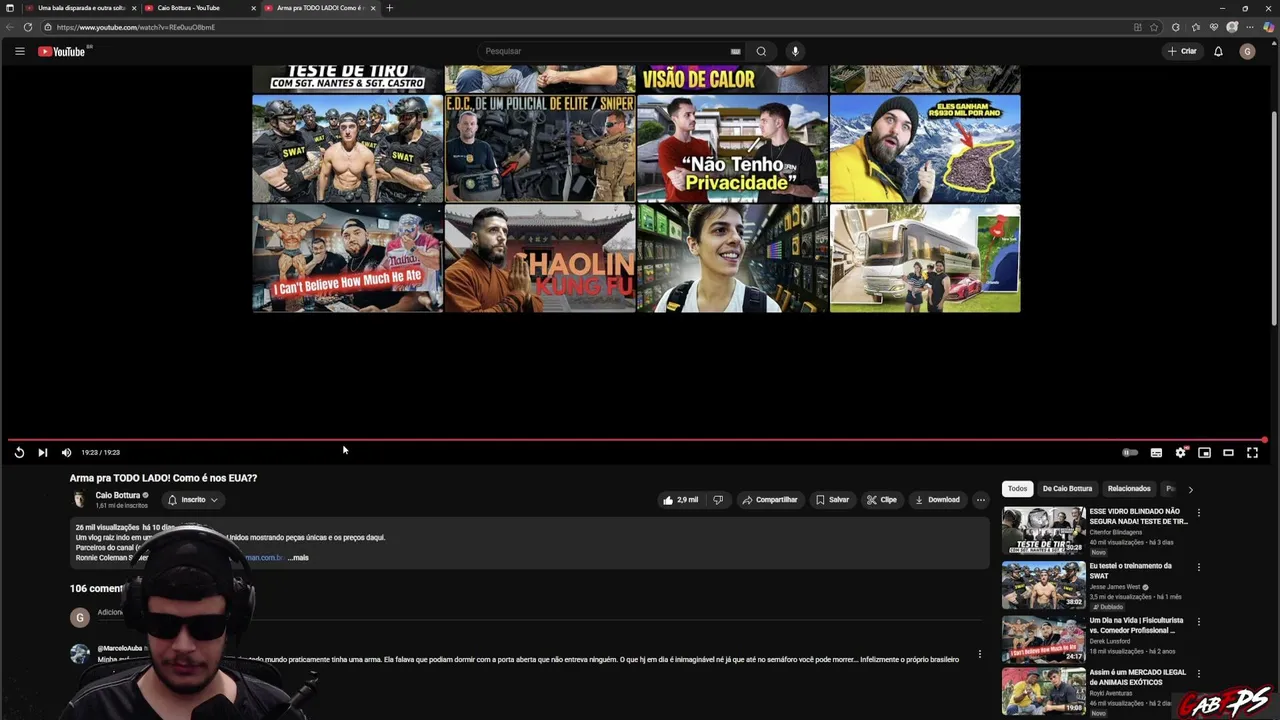Viewport: 1280px width, 720px height.
Task: Open browser extensions icon
Action: (1176, 27)
